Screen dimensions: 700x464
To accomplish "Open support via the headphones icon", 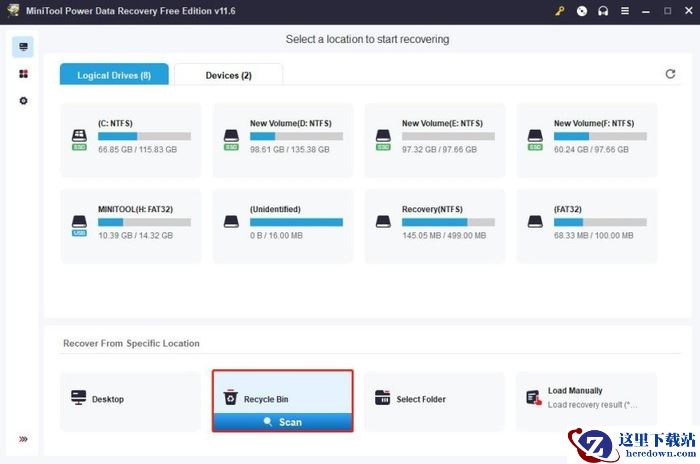I will pos(603,11).
